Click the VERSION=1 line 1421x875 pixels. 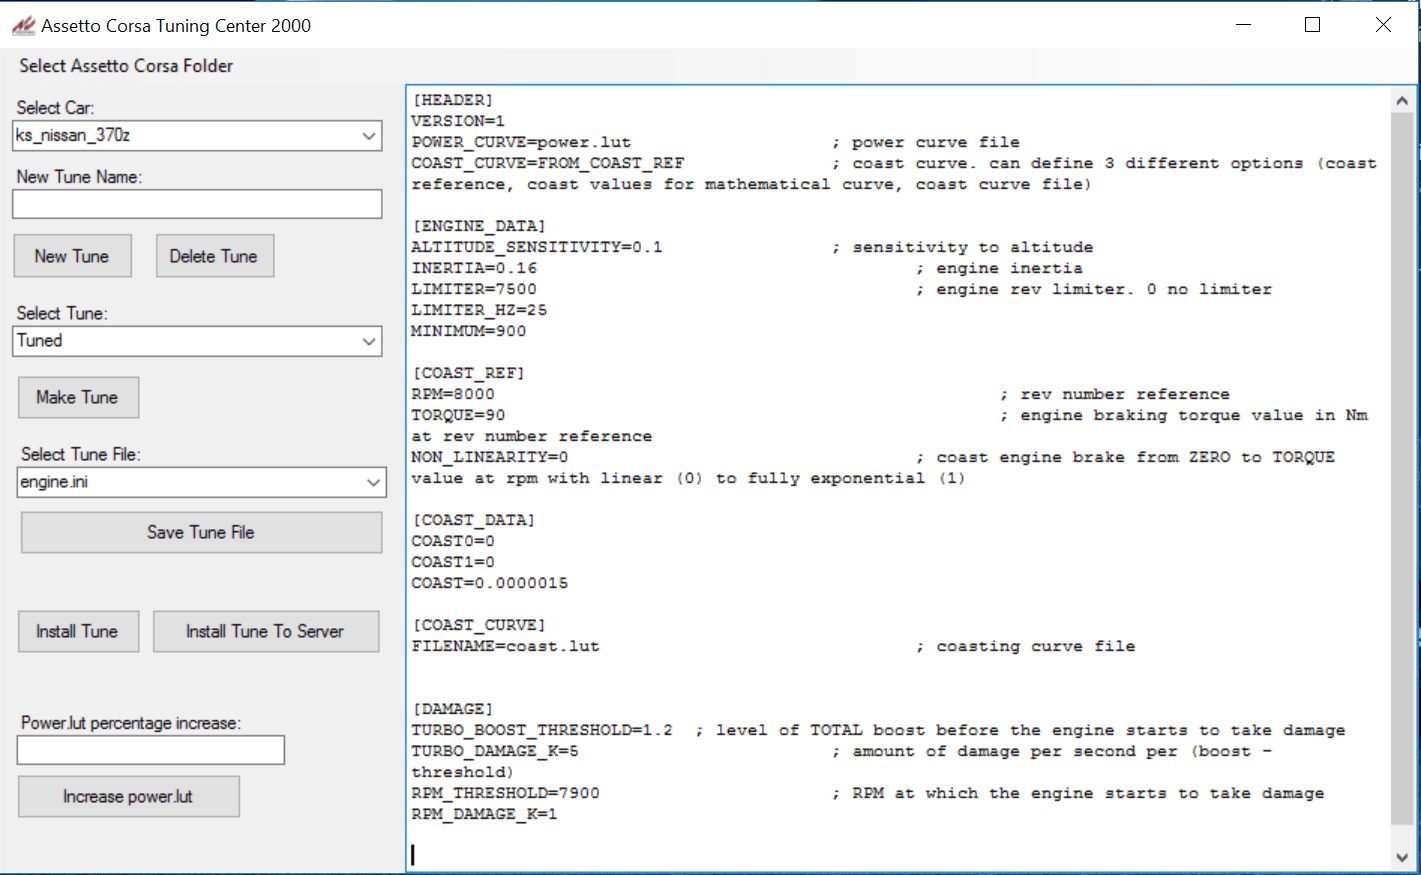tap(458, 121)
